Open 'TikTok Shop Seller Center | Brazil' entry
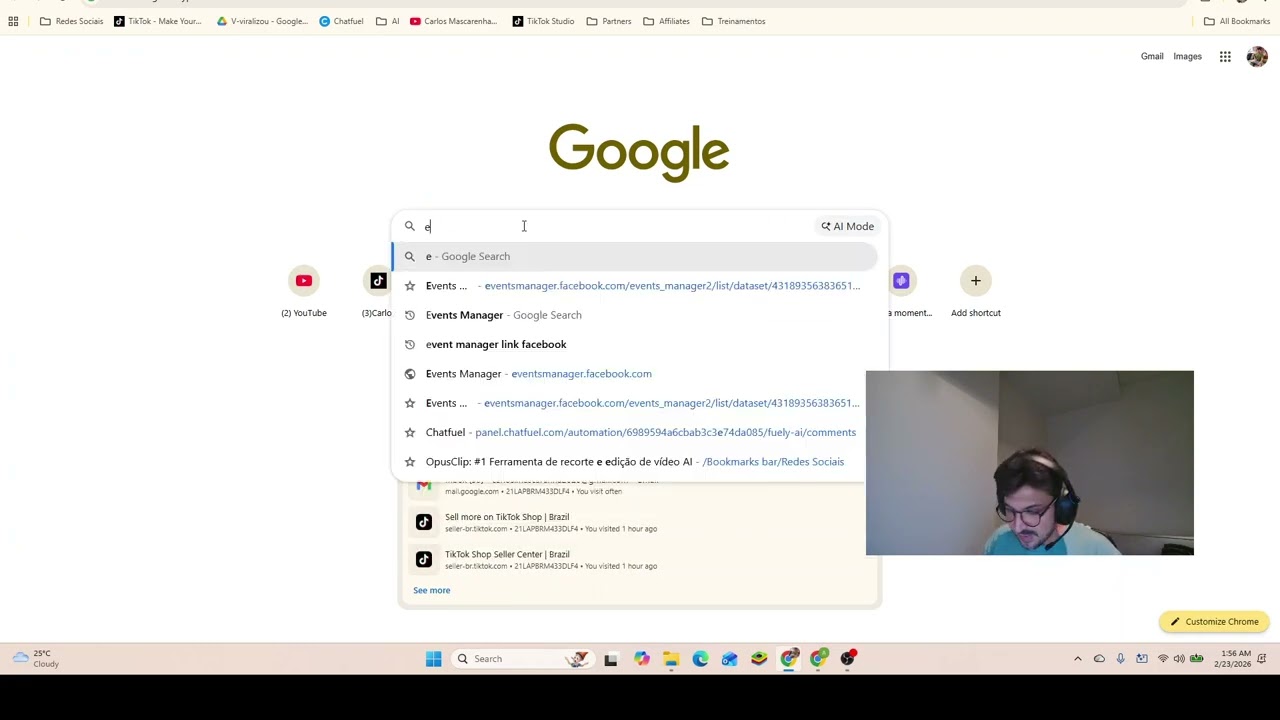Screen dimensions: 1280x720 click(x=640, y=559)
